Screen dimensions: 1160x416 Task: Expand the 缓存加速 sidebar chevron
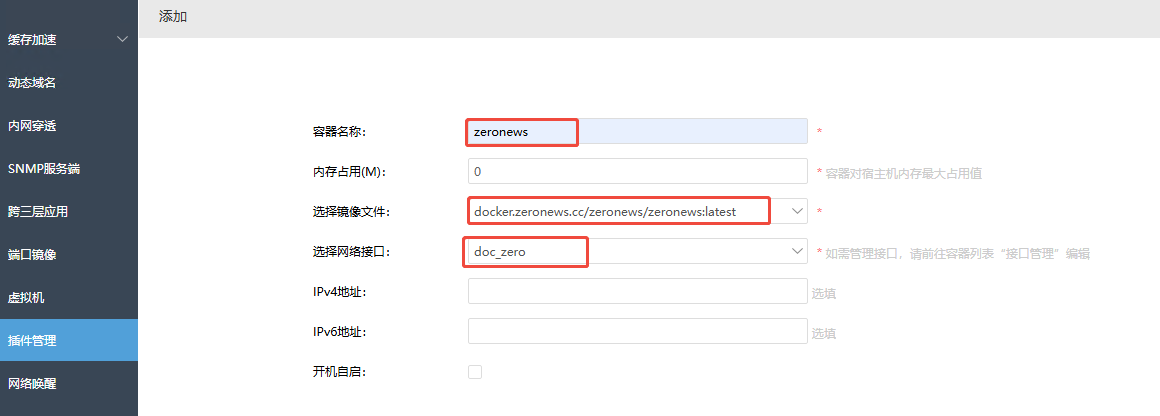tap(123, 39)
